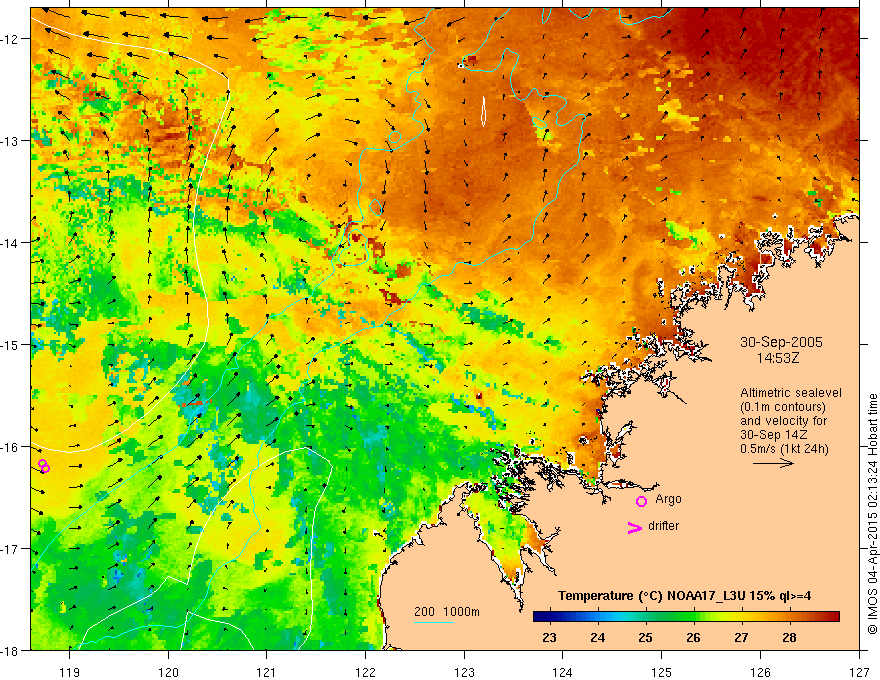Click the temperature color bar at 23
880x680 pixels.
(549, 617)
